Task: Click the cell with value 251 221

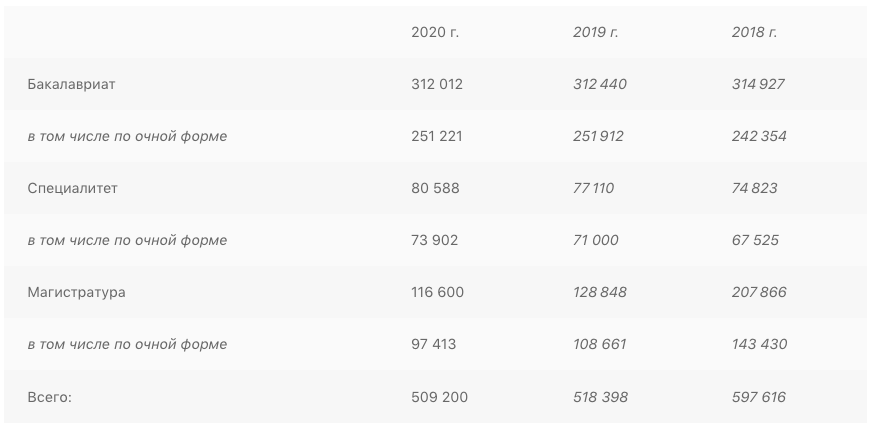Action: click(437, 136)
